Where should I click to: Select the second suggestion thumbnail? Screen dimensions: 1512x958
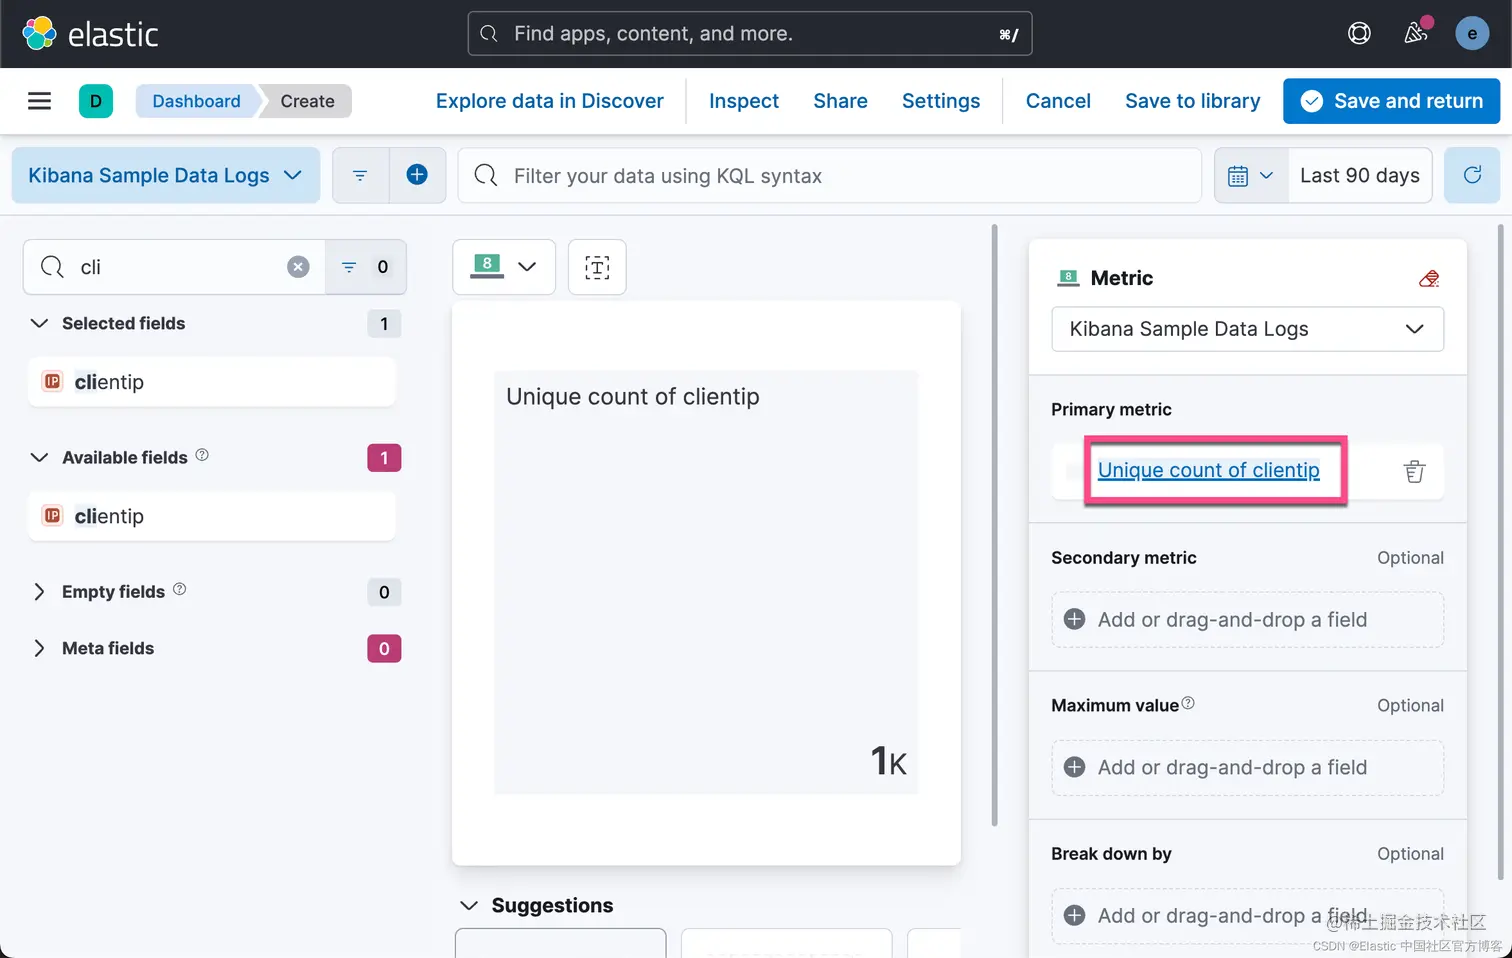[x=786, y=943]
